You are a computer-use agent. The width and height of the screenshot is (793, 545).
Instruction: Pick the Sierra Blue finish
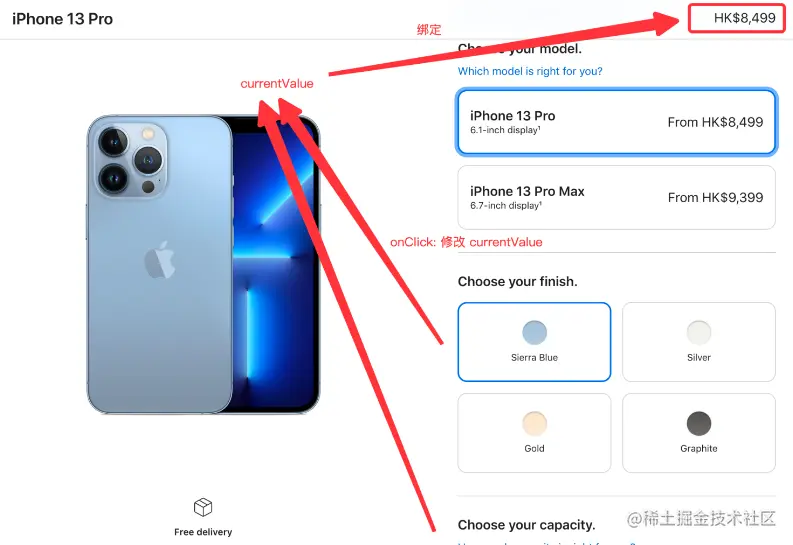tap(534, 342)
